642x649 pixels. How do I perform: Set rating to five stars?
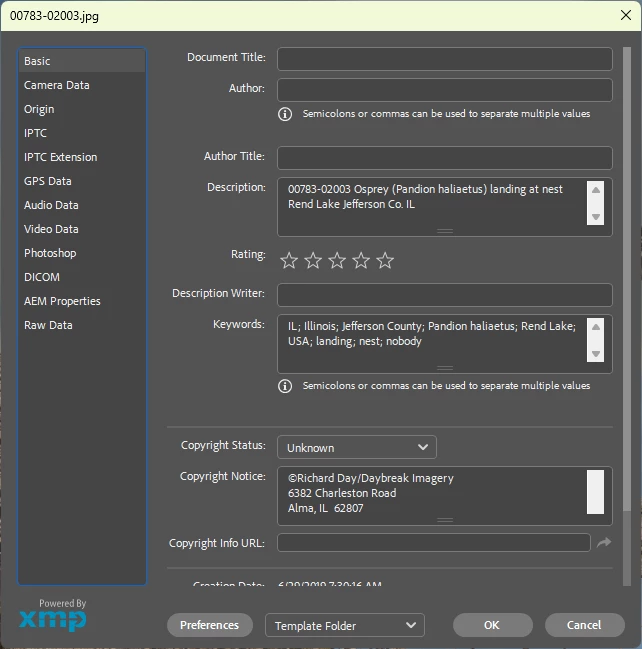coord(385,260)
